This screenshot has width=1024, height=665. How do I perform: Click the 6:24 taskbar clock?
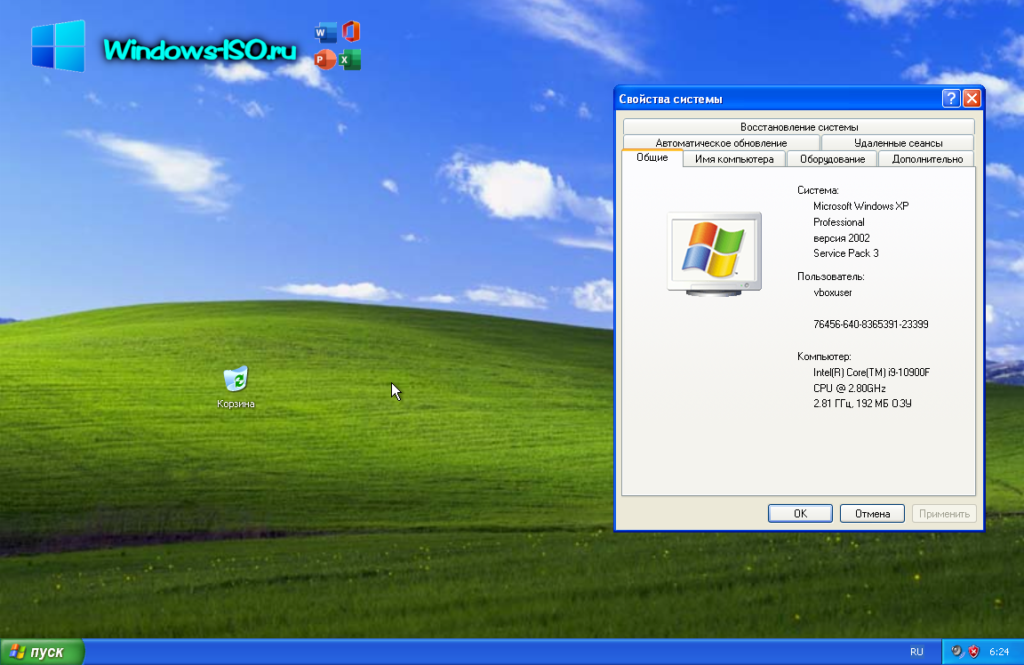coord(999,651)
